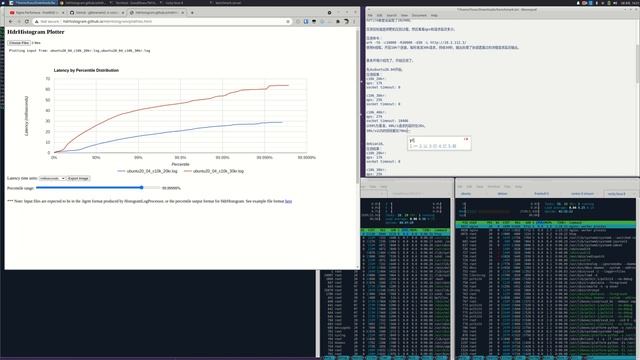Open Mousepad View menu
Viewport: 640px width, 360px height.
[x=404, y=16]
